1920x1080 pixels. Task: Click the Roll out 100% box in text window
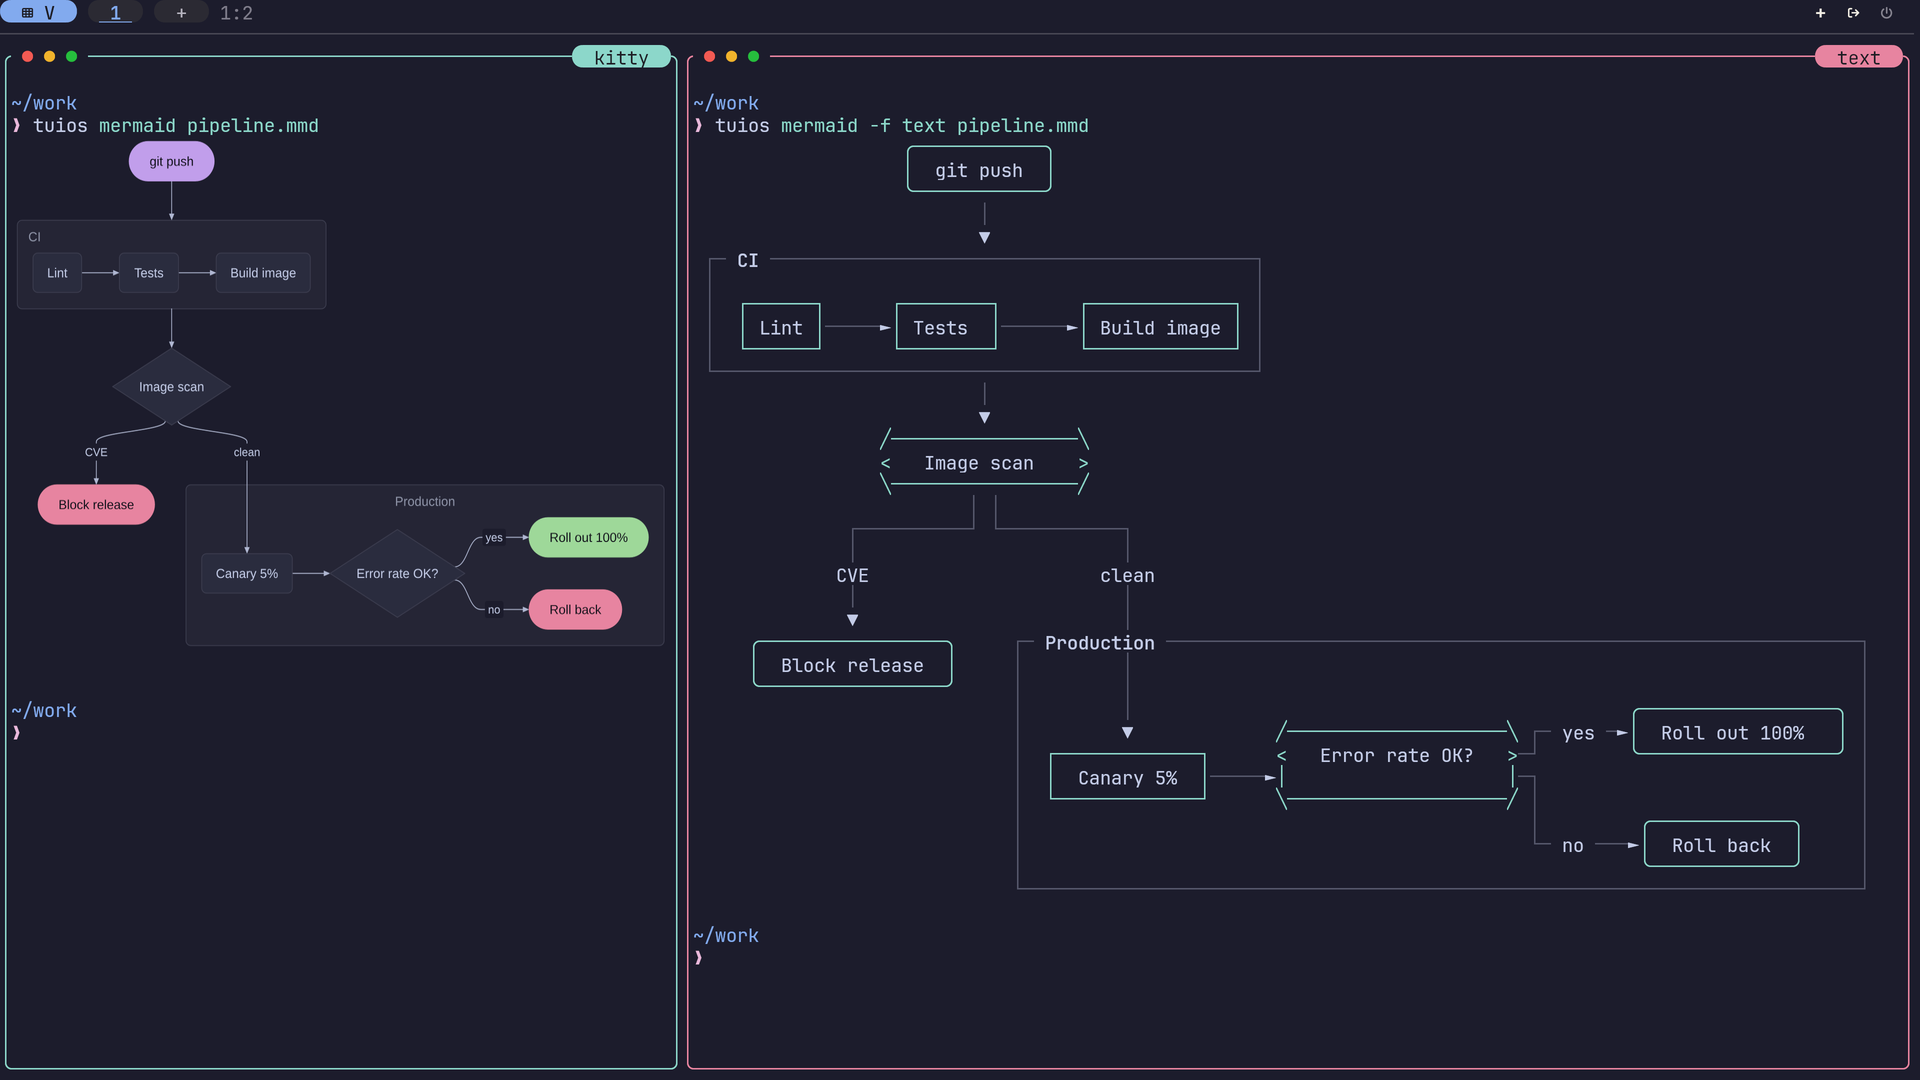pyautogui.click(x=1737, y=732)
